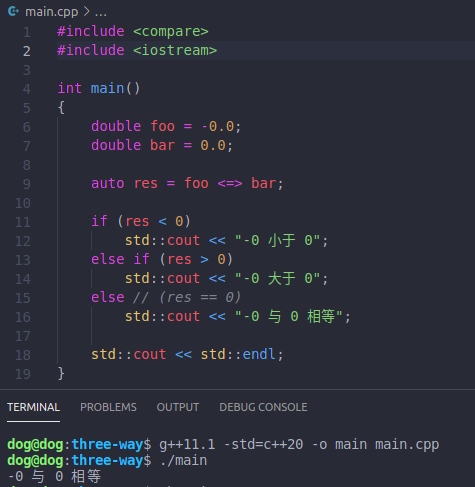
Task: Click line number 2 in gutter
Action: click(27, 51)
